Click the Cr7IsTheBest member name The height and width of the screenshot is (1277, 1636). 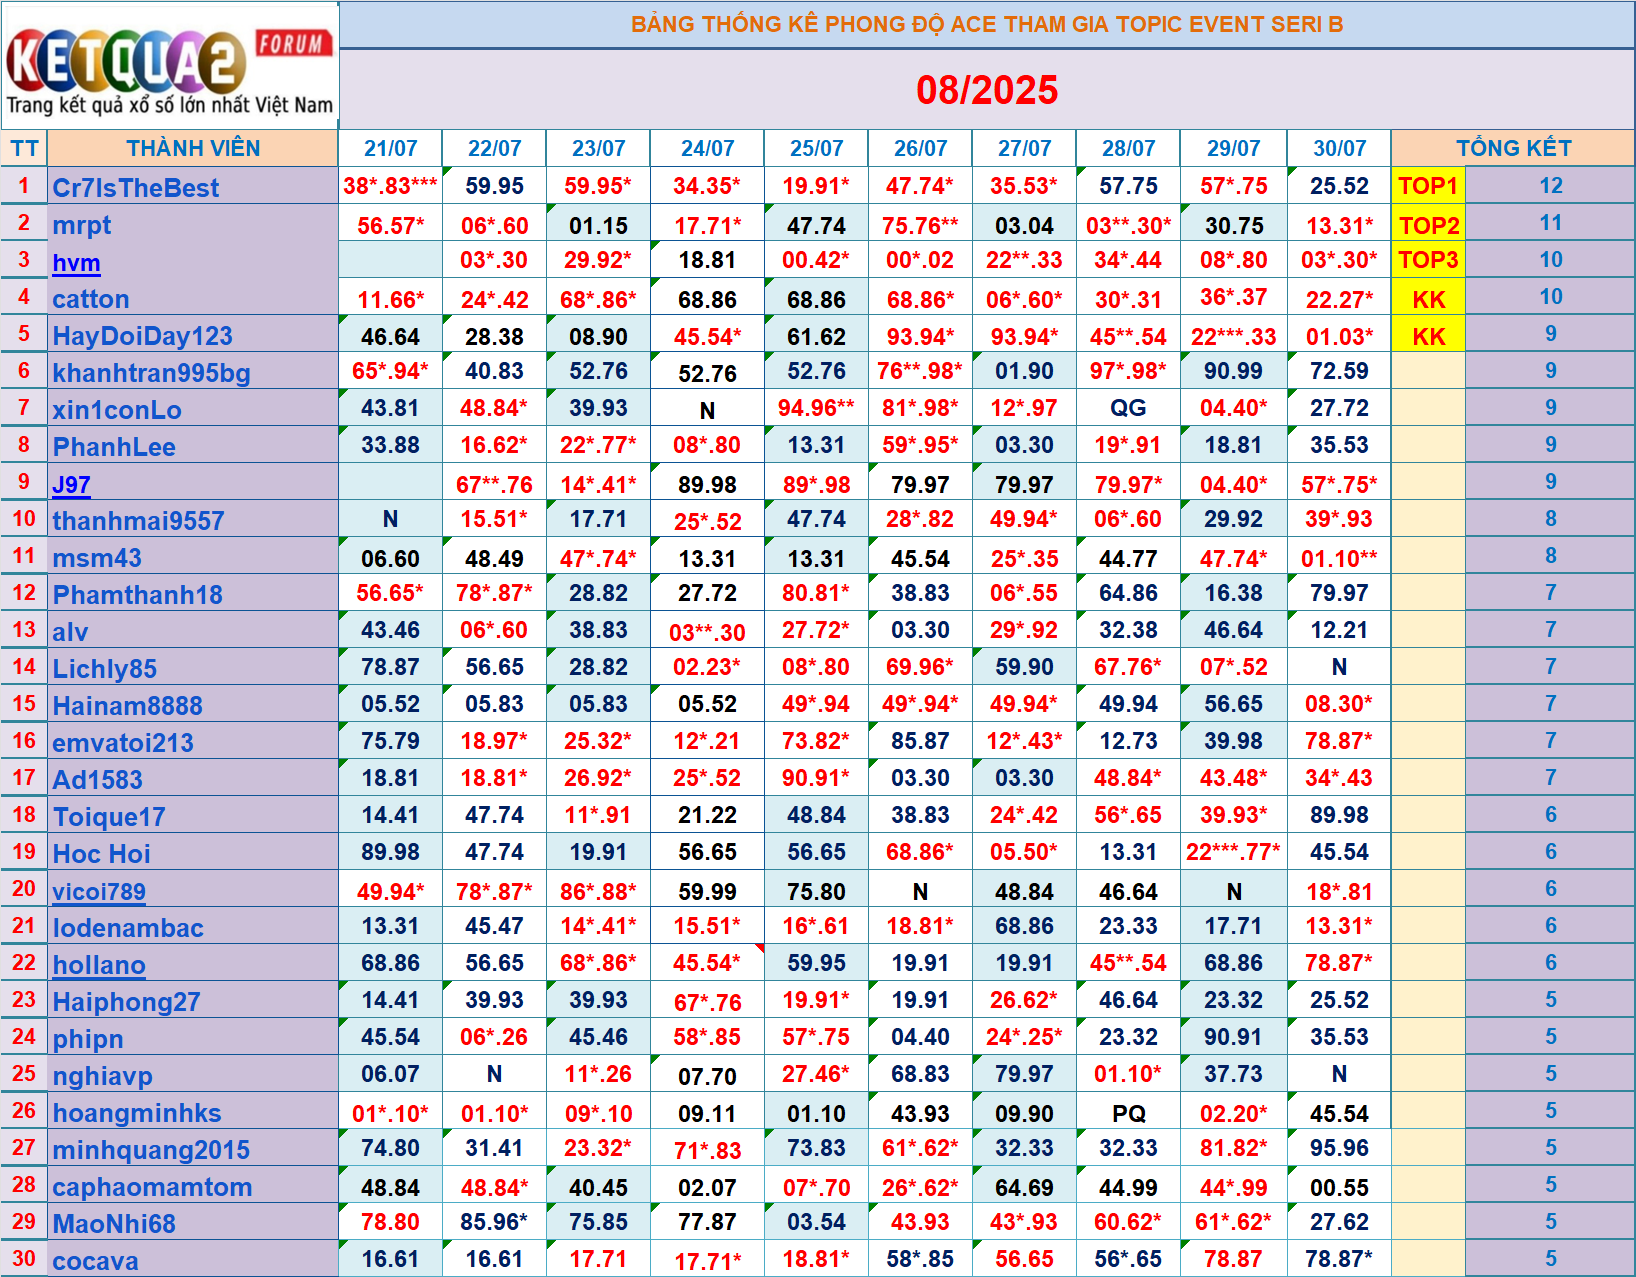pyautogui.click(x=136, y=188)
